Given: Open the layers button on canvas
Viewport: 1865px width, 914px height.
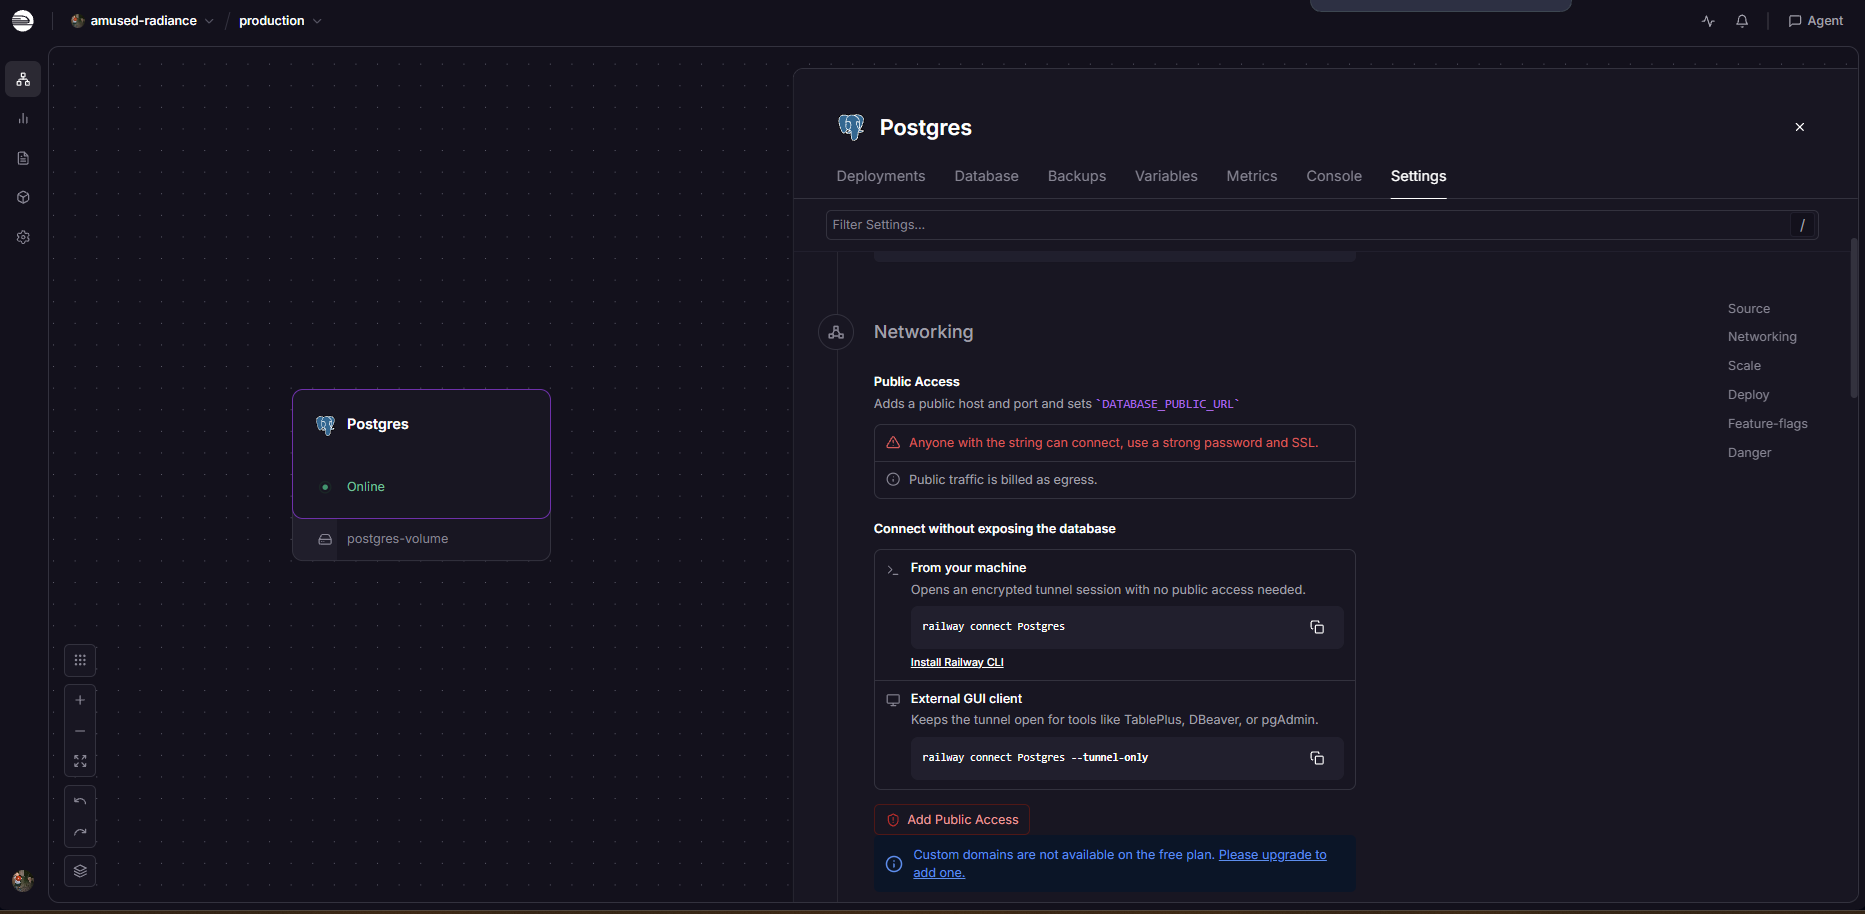Looking at the screenshot, I should point(80,871).
